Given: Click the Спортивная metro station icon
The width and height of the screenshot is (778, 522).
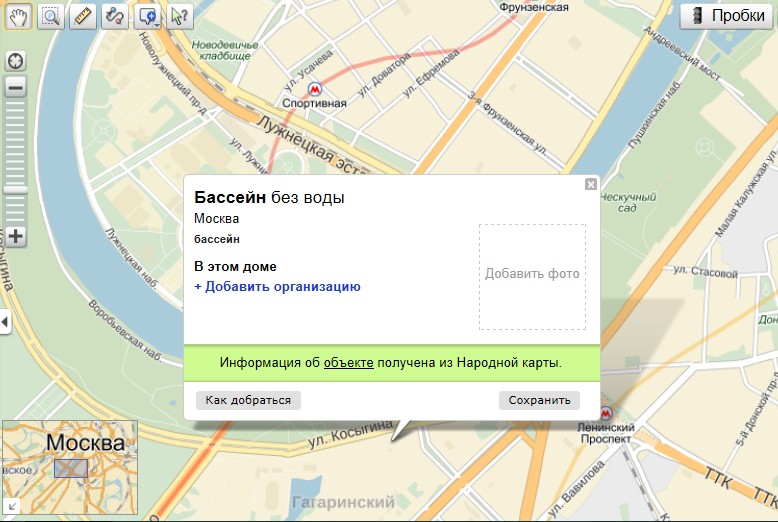Looking at the screenshot, I should point(315,89).
